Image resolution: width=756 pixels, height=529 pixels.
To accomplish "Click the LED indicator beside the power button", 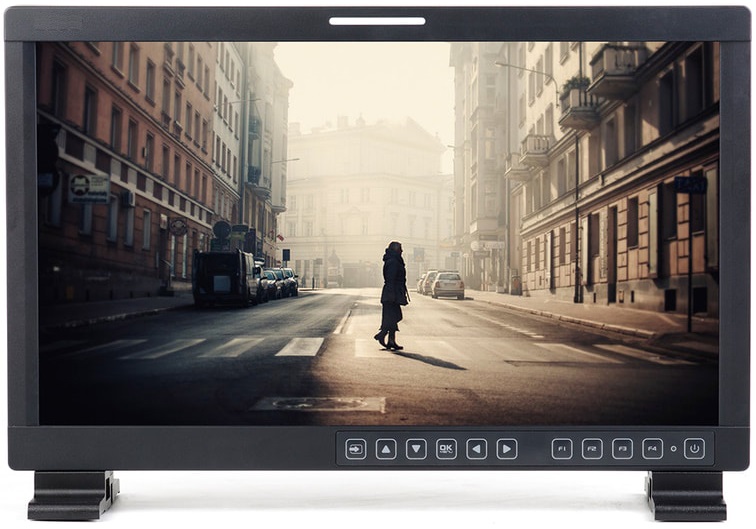I will tap(673, 449).
